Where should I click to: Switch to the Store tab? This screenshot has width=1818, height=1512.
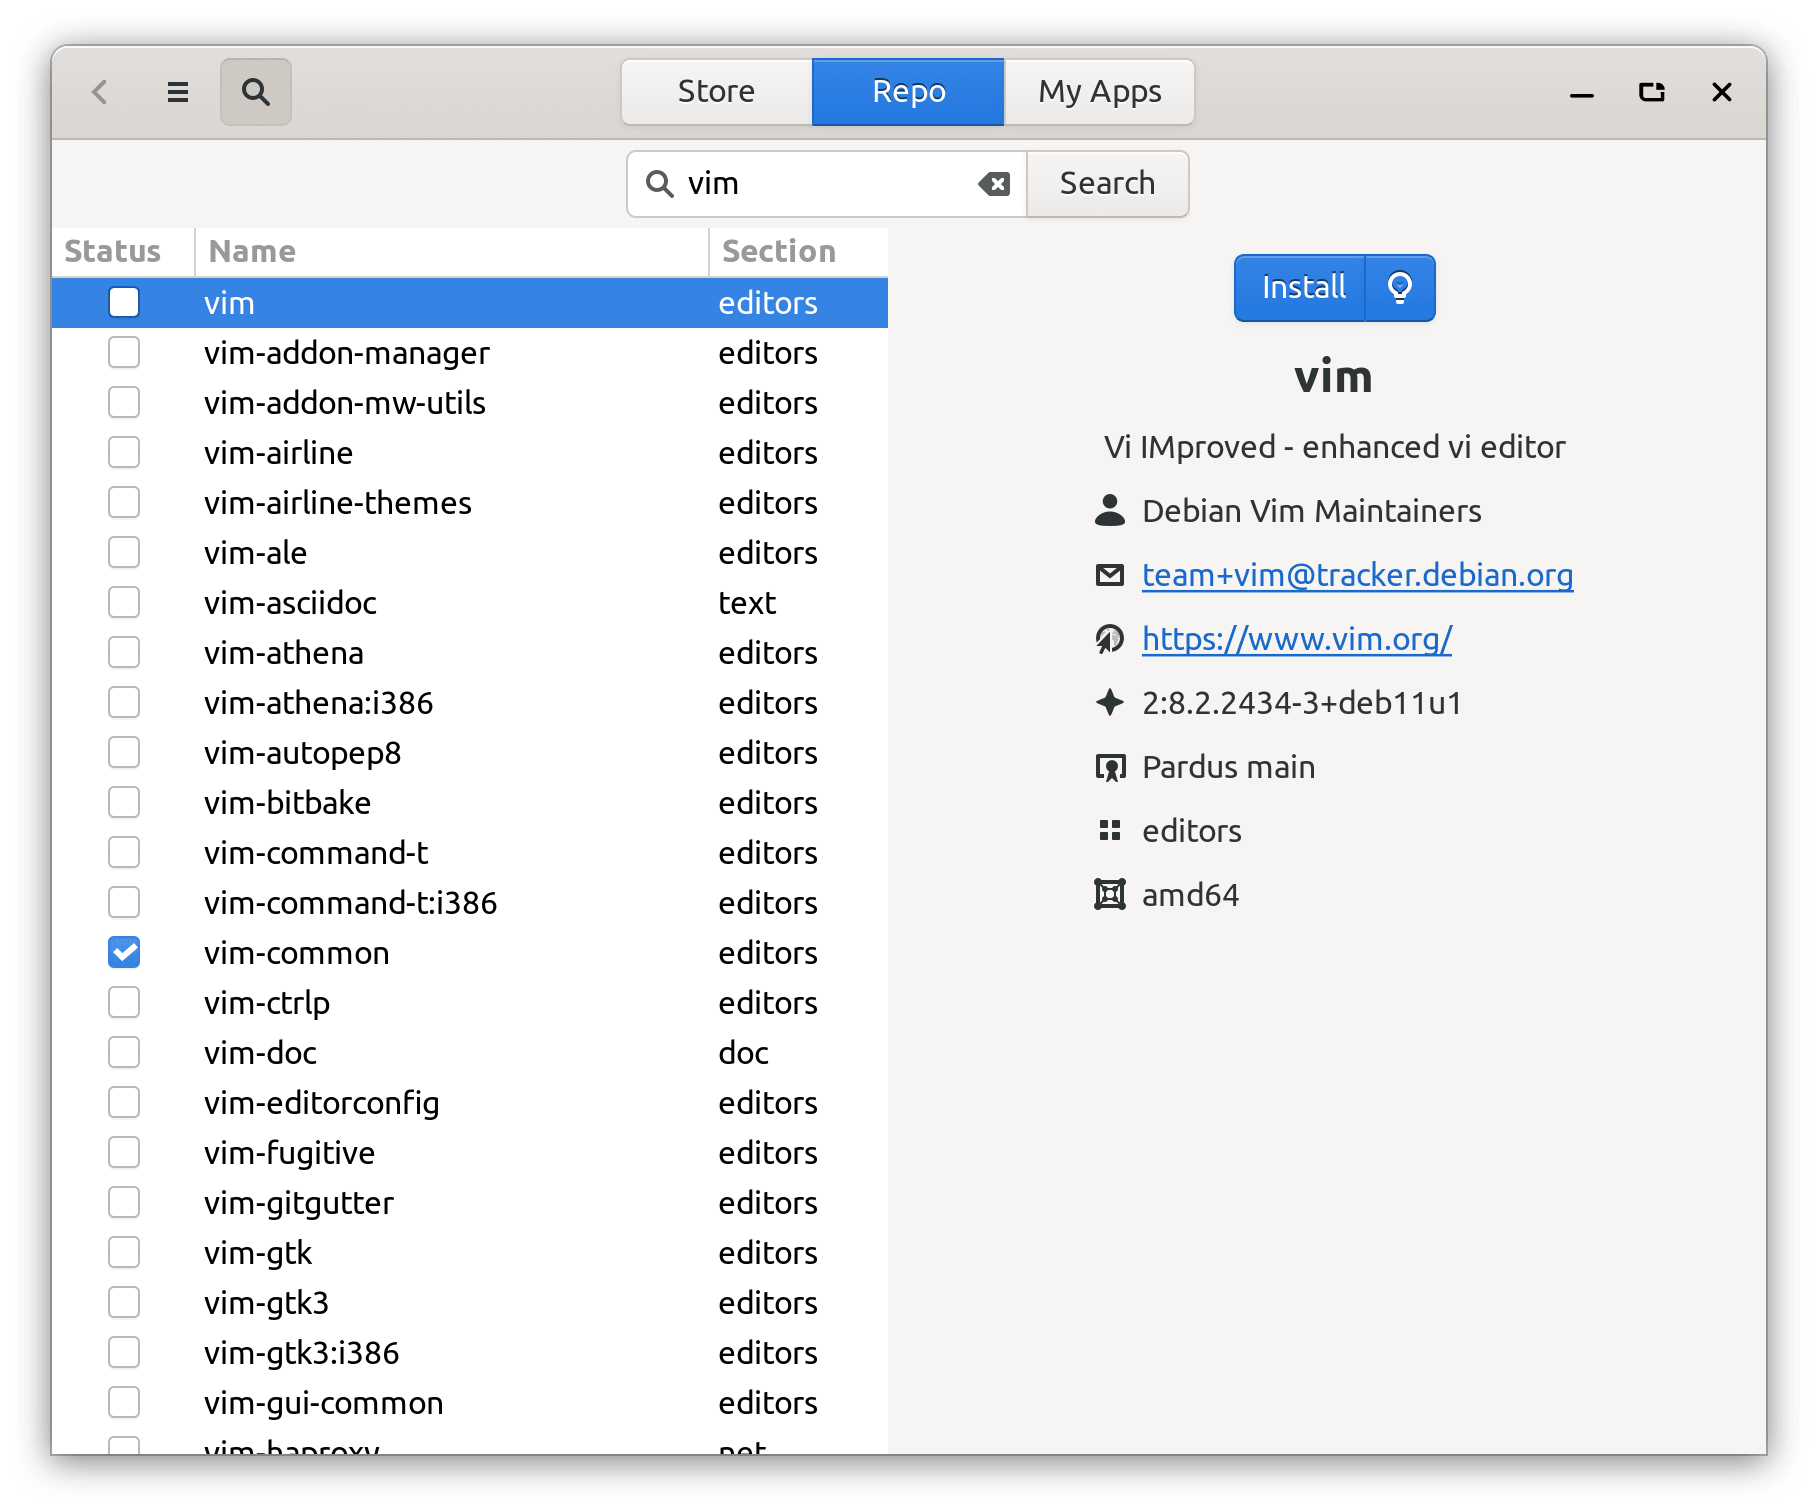pos(717,92)
